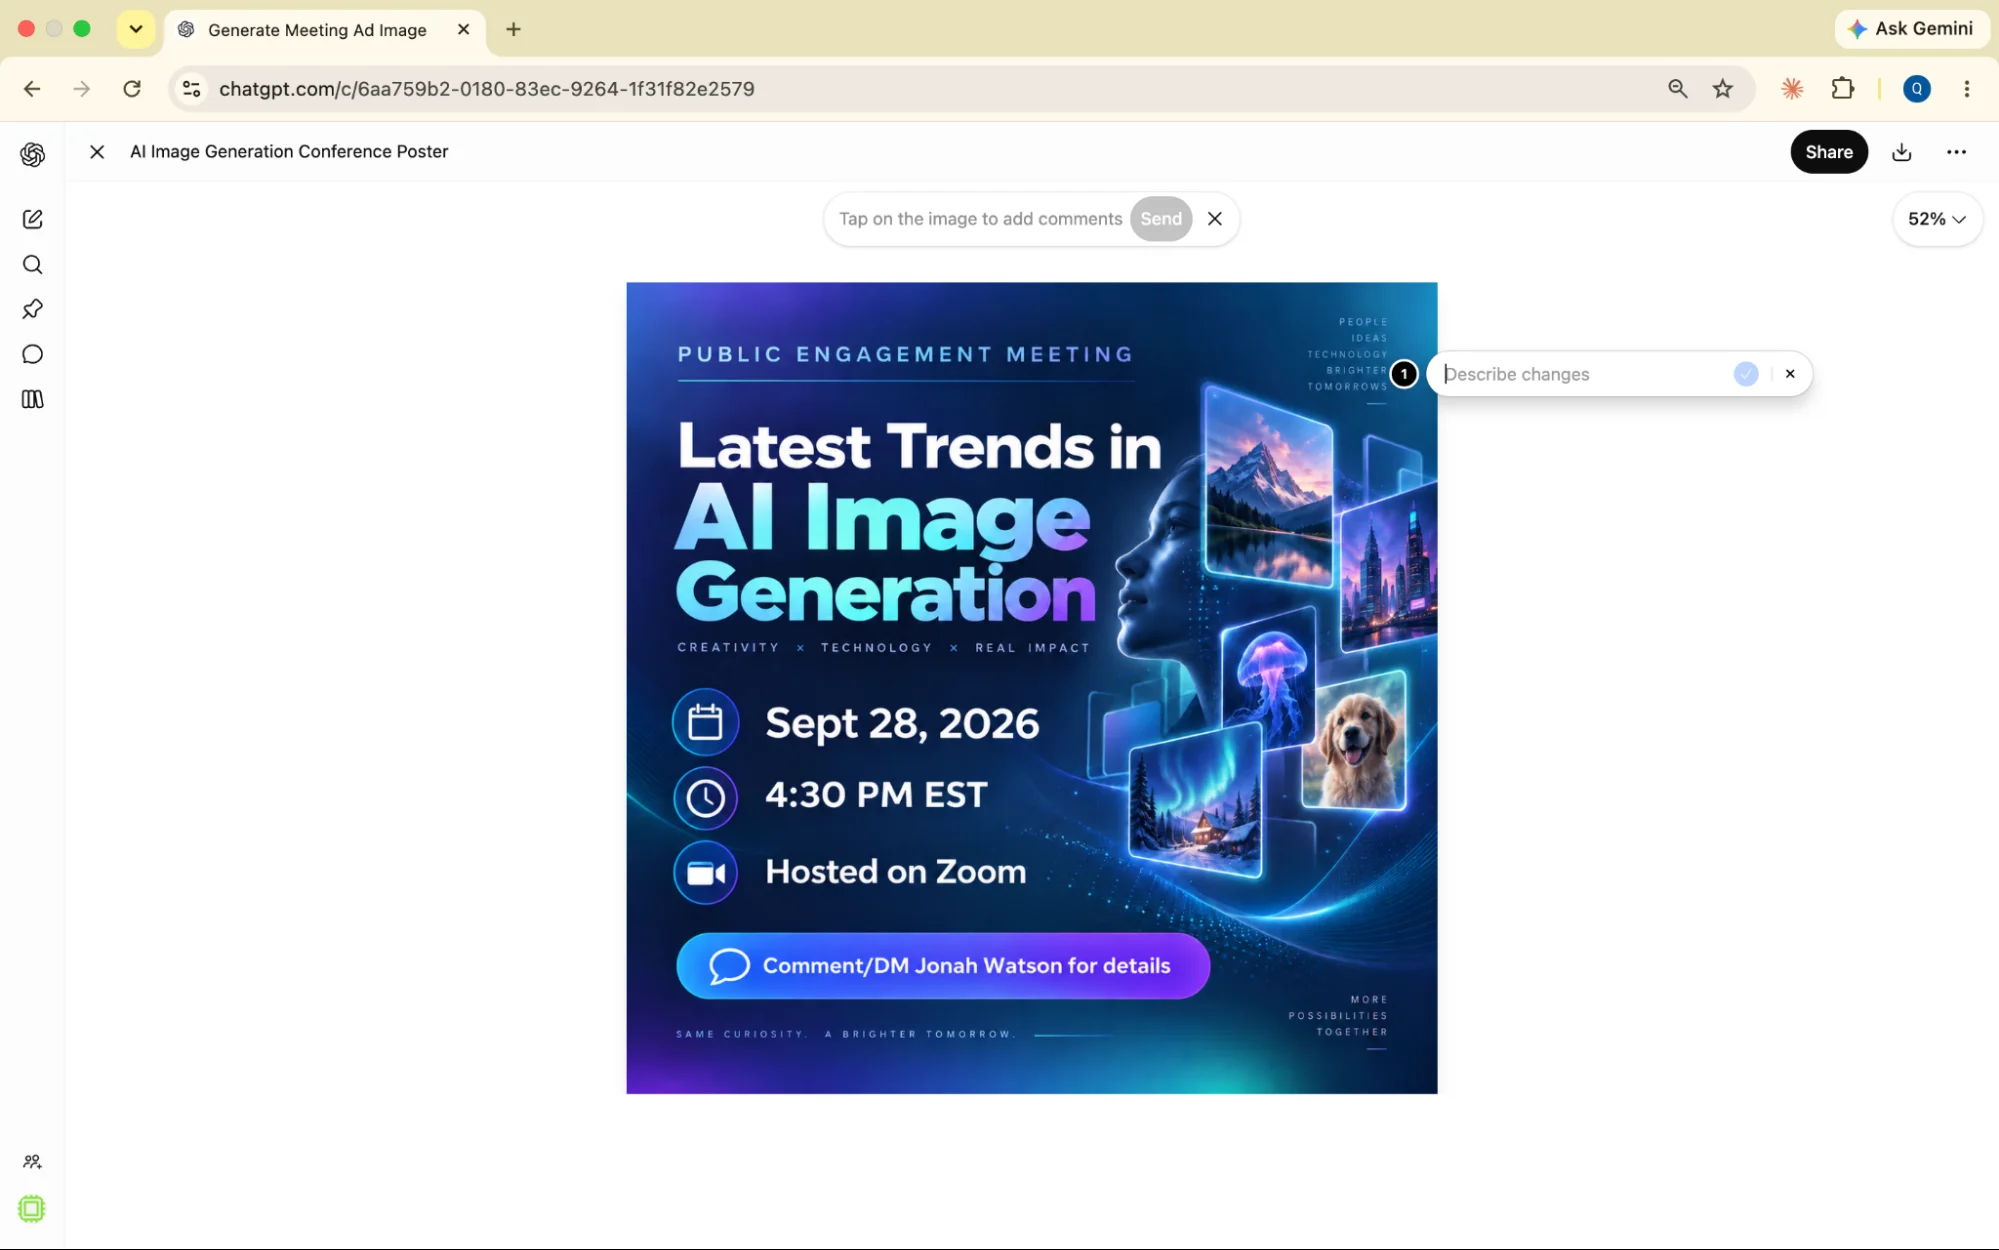The image size is (1999, 1250).
Task: Click the Ask Gemini button
Action: (1910, 29)
